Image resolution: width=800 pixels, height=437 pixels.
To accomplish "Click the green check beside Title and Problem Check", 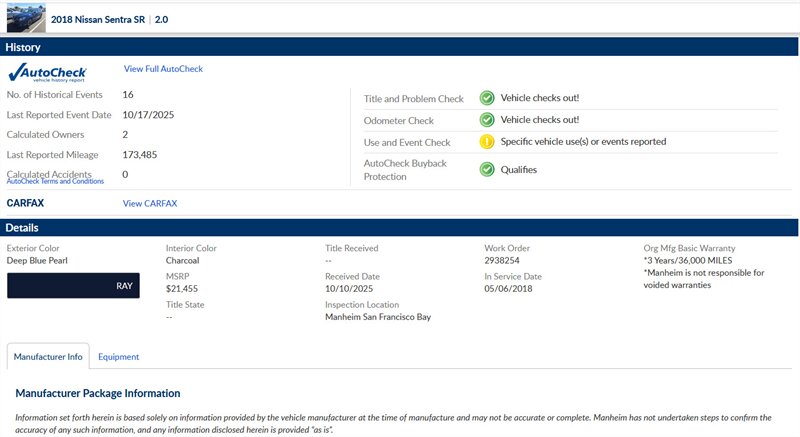I will 487,98.
